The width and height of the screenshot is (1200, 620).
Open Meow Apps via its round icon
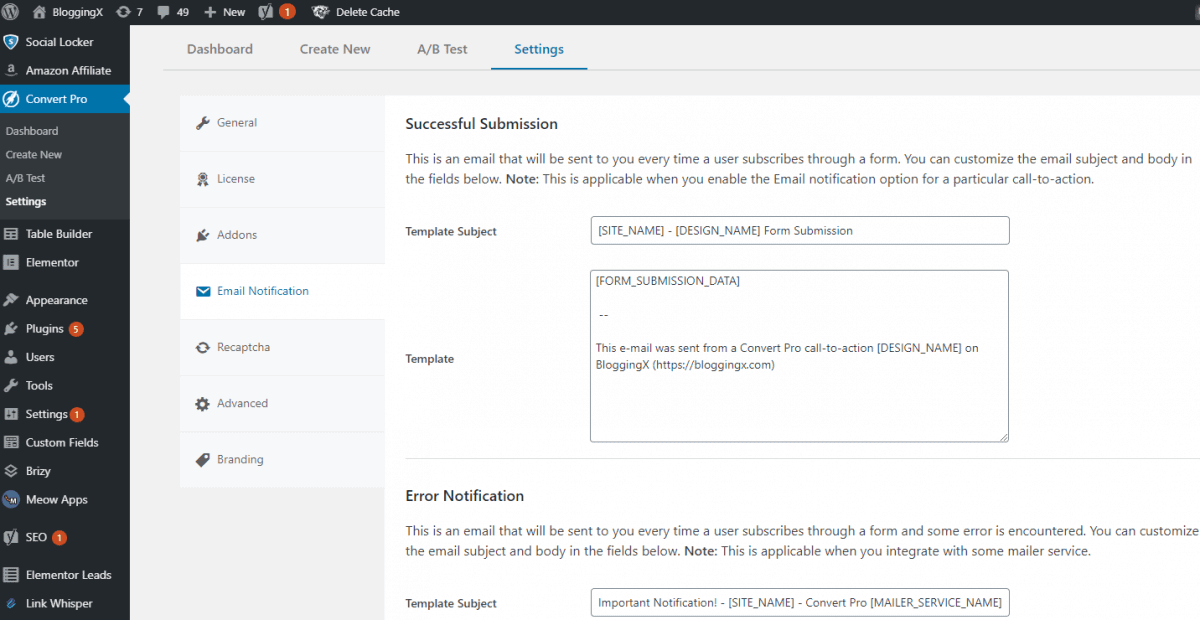[11, 500]
